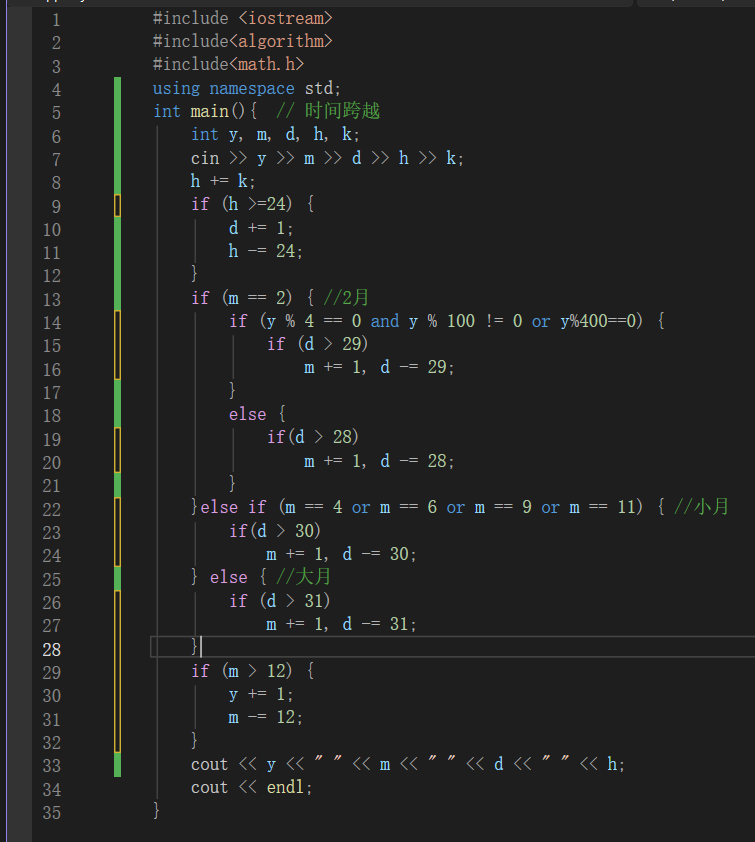Click line number 1 in the gutter

point(55,19)
